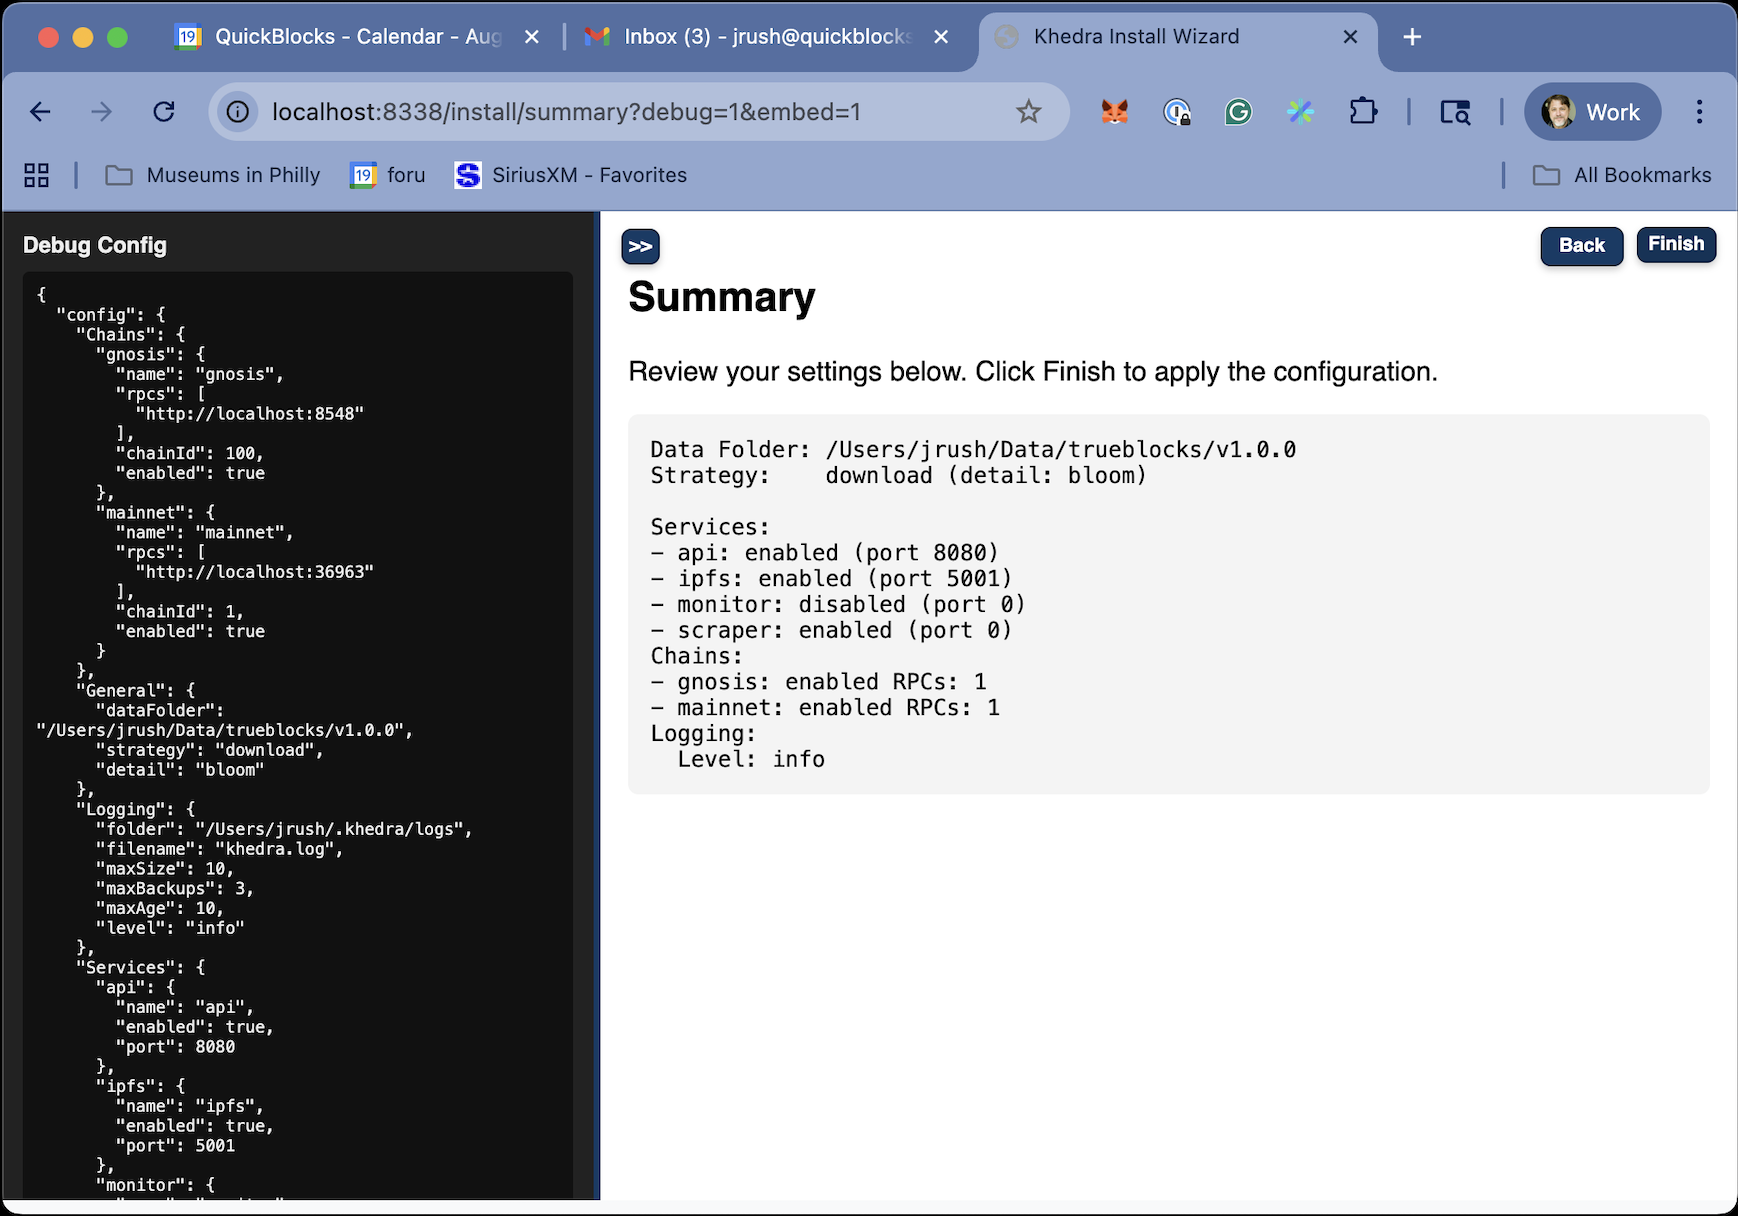Bookmark this page with the star

click(1028, 112)
